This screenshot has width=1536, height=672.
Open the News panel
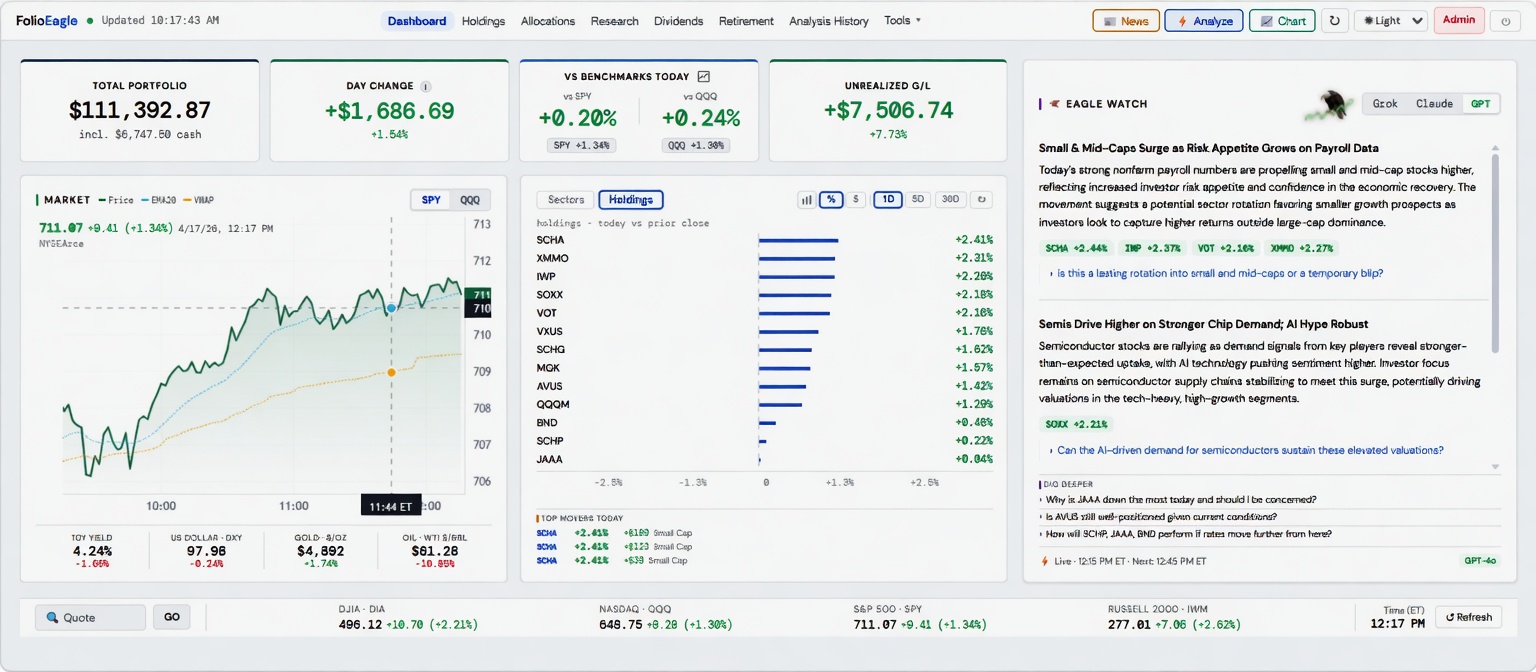coord(1125,20)
